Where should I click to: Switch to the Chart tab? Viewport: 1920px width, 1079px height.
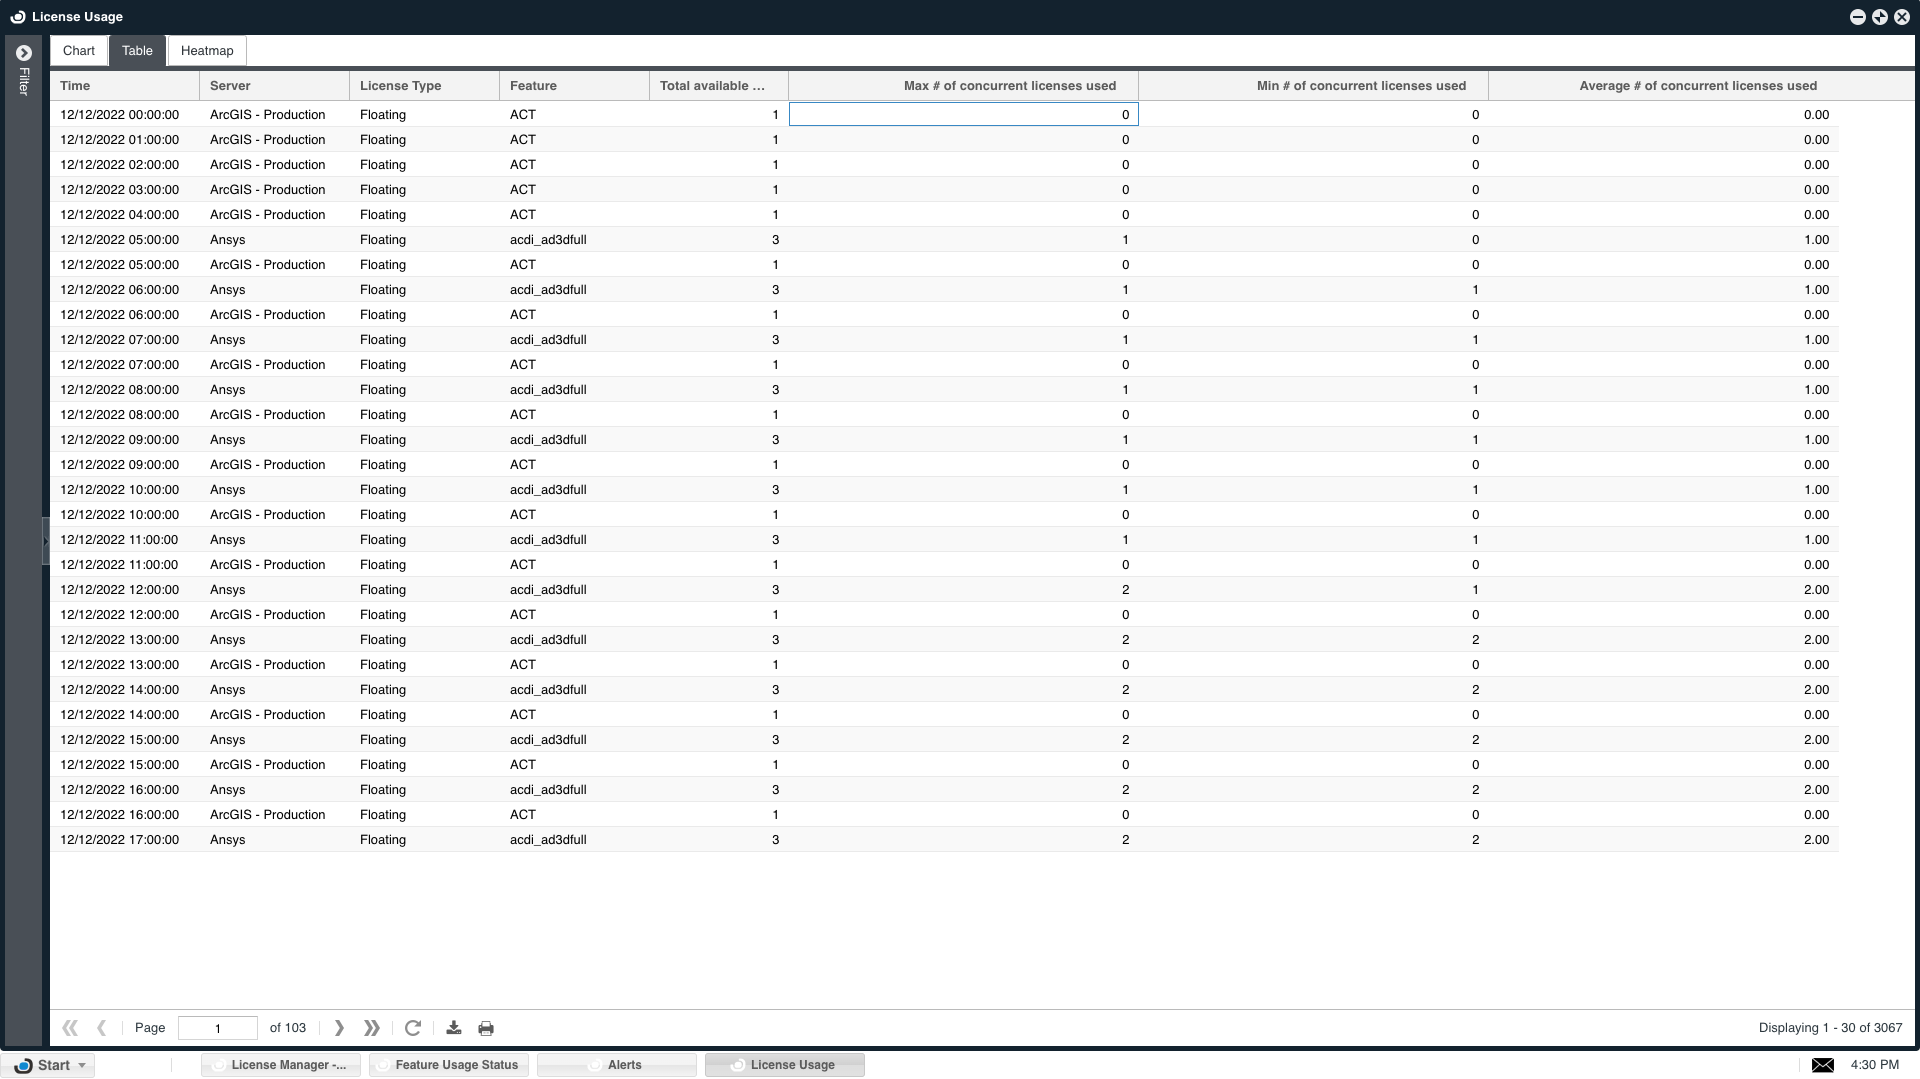79,51
